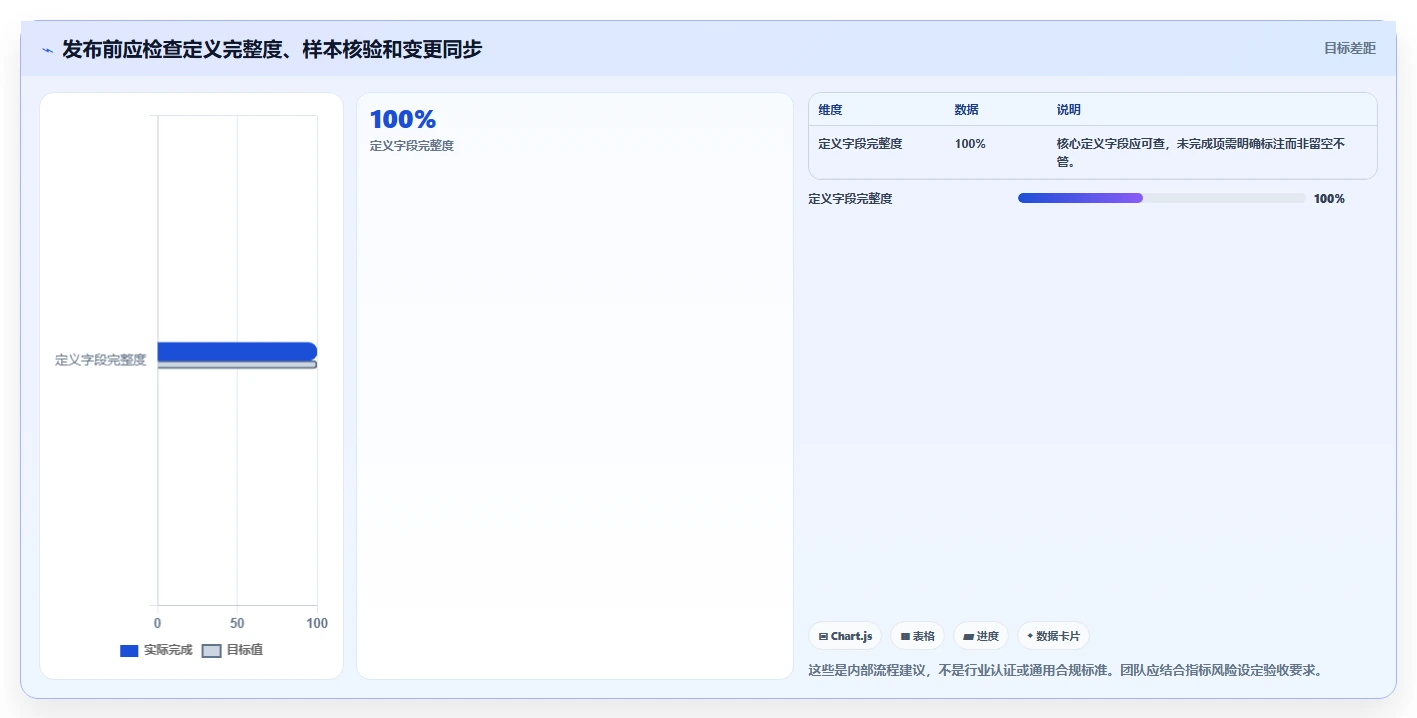Click the blue 实际完成 legend color box
The image size is (1417, 718).
[129, 651]
